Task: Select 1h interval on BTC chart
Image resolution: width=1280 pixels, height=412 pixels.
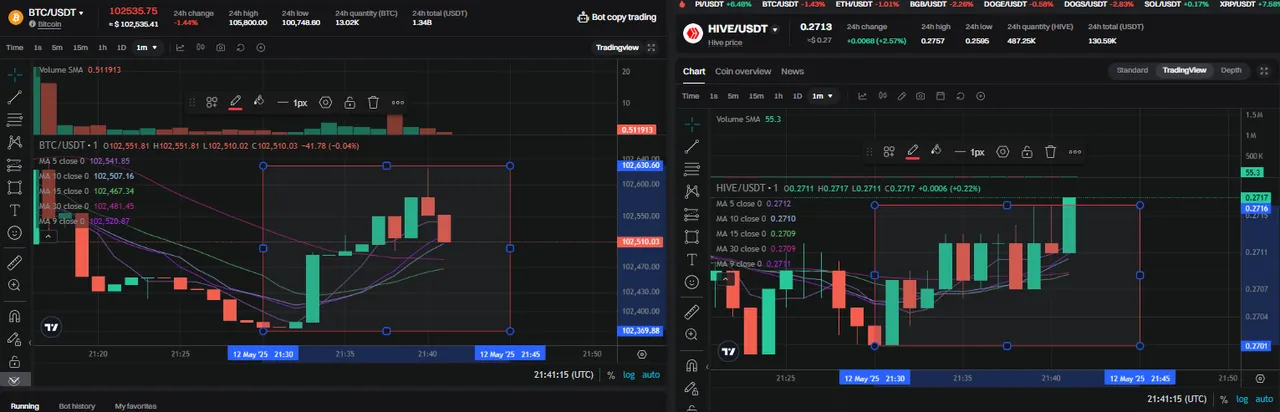Action: [102, 47]
